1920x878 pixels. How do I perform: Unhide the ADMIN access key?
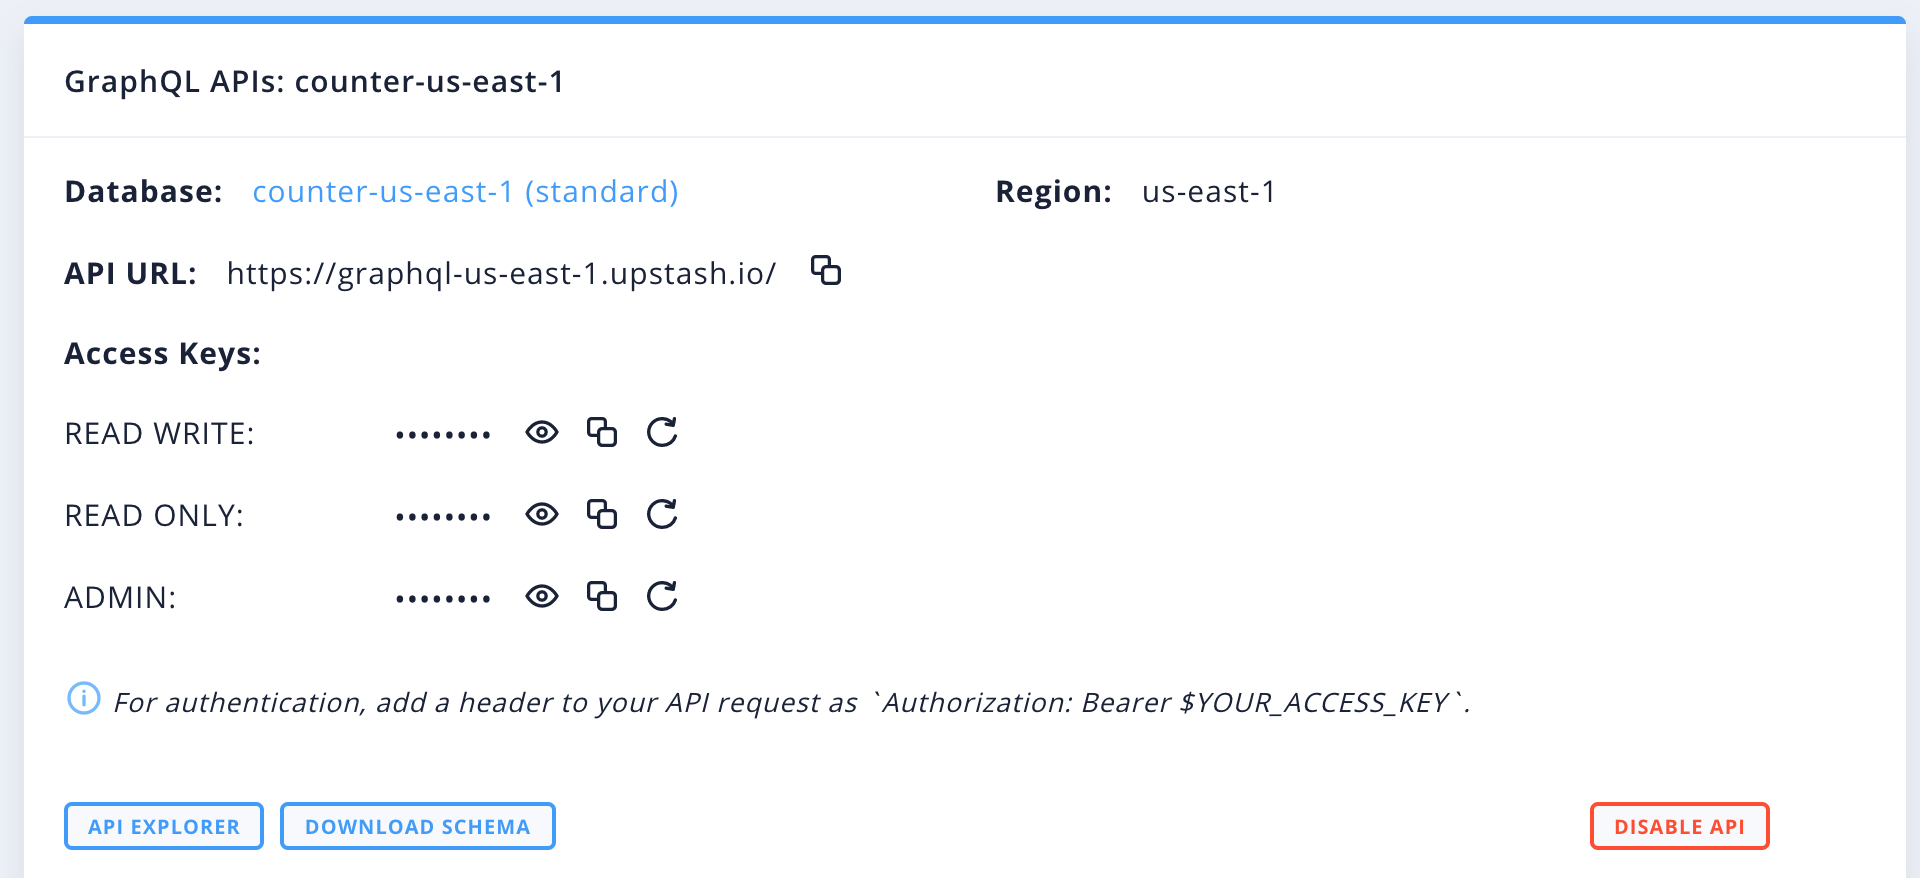(542, 596)
